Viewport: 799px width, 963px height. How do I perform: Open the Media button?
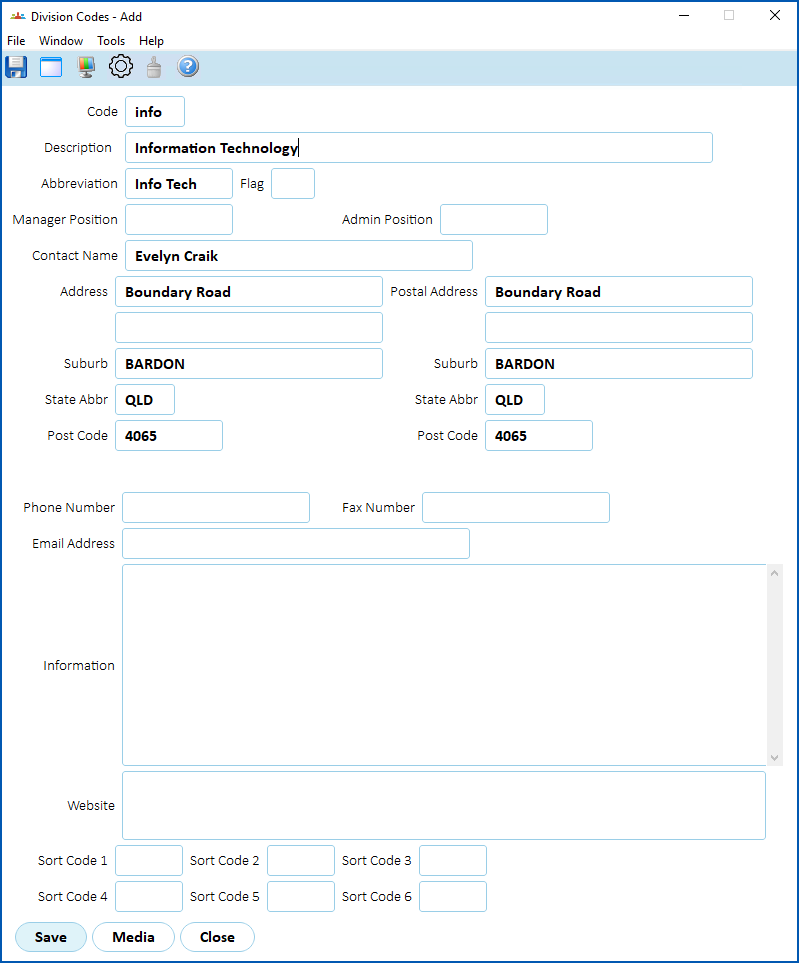[x=133, y=937]
